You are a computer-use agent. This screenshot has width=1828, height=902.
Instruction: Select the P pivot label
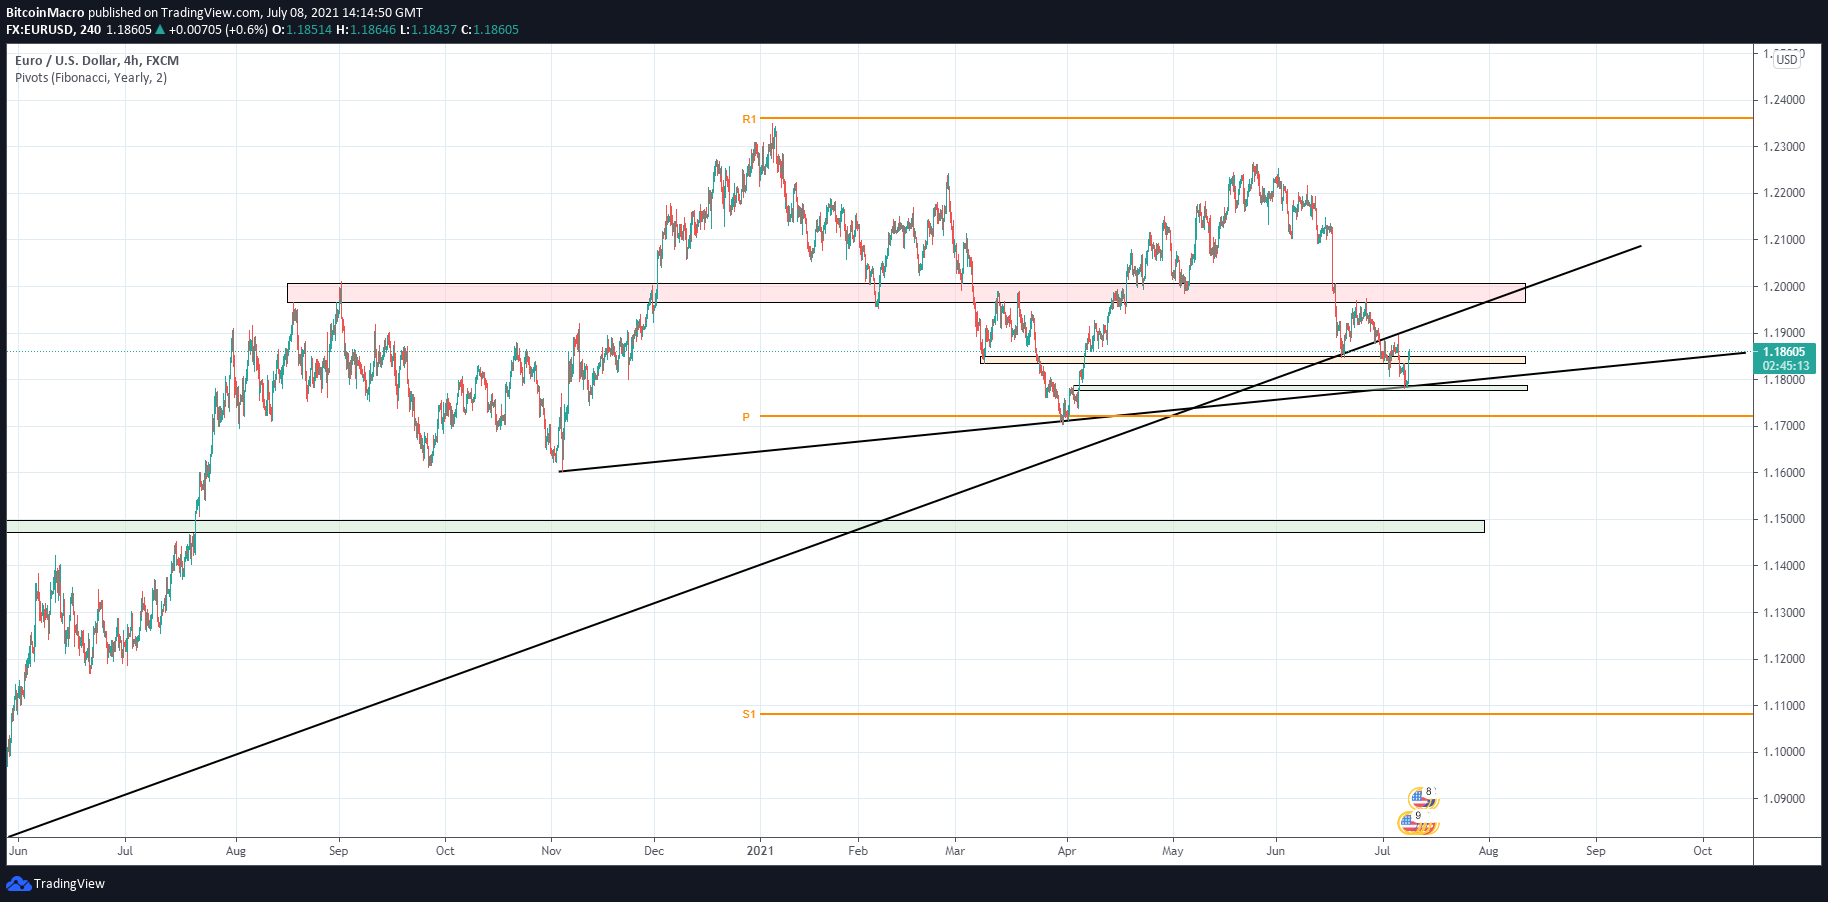746,417
